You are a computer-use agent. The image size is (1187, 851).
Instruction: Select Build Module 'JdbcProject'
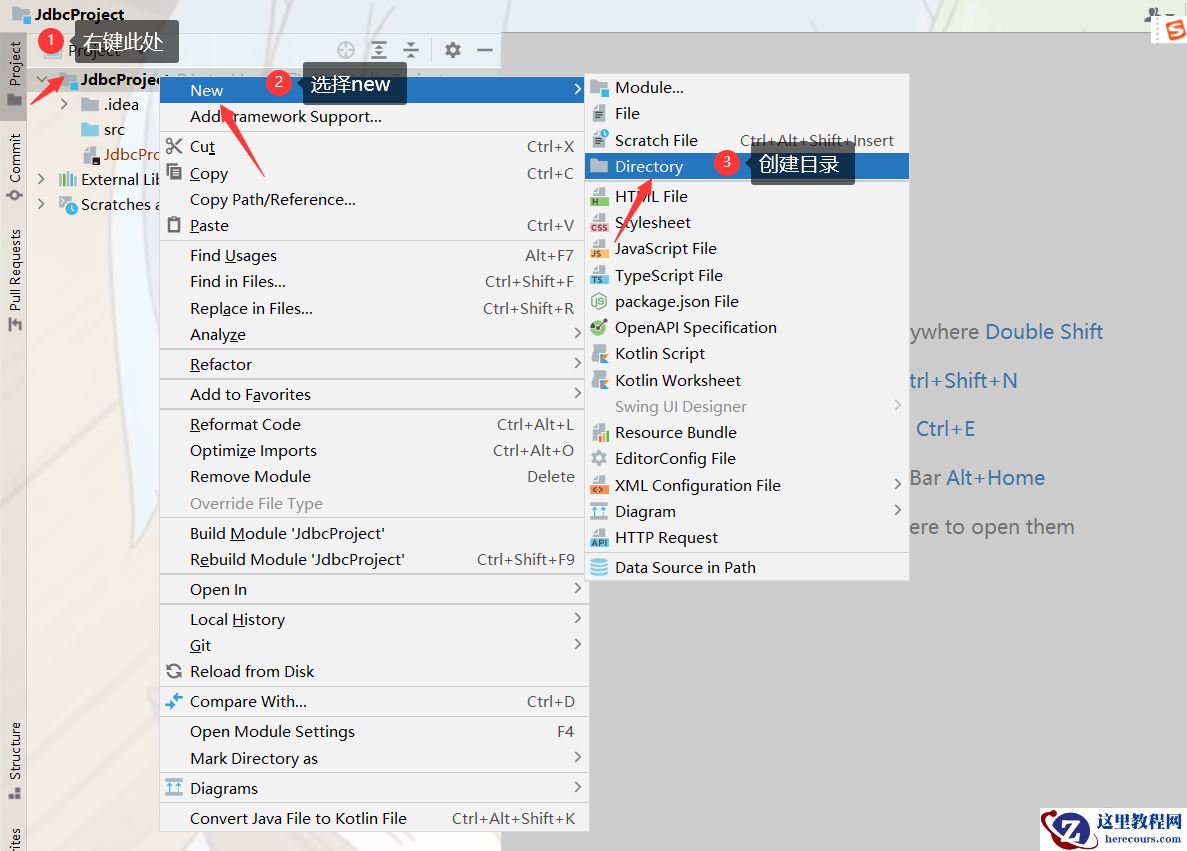tap(373, 533)
